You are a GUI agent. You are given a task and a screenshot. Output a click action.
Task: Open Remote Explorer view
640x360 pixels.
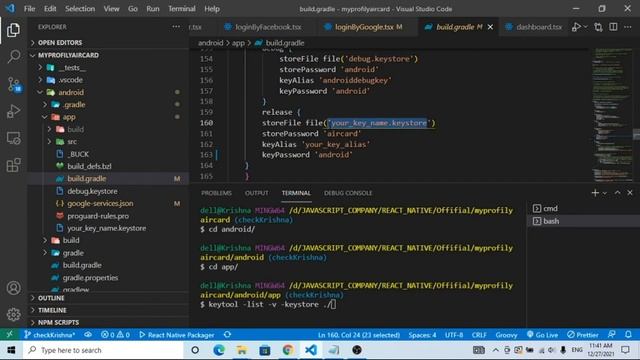click(x=13, y=138)
